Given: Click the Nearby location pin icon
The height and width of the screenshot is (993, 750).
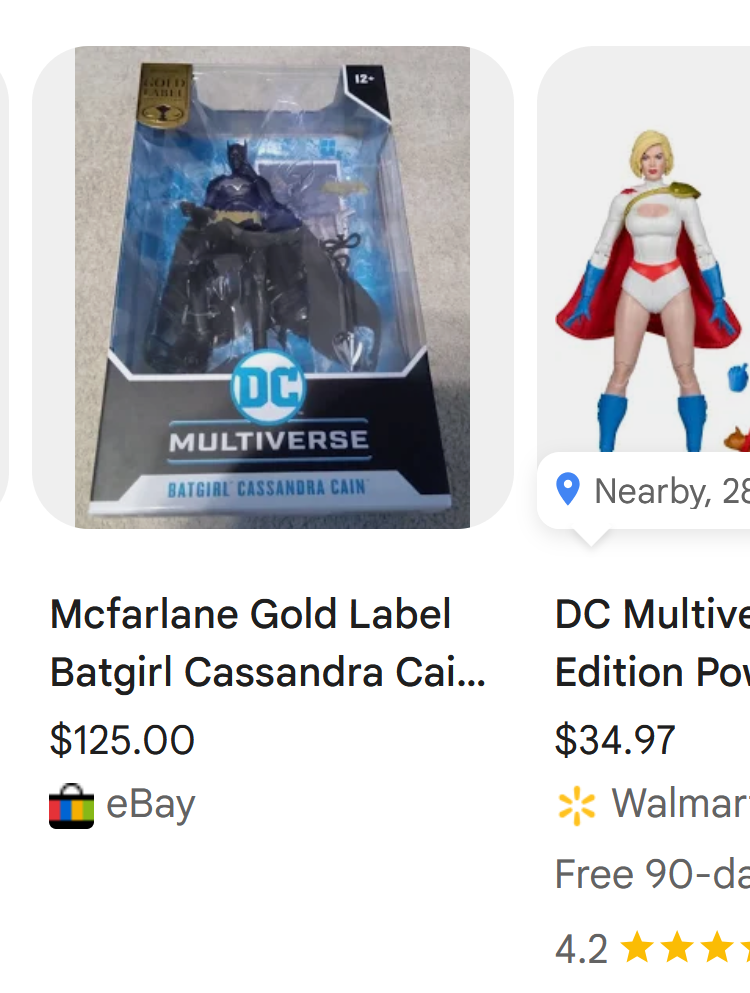Looking at the screenshot, I should coord(568,490).
